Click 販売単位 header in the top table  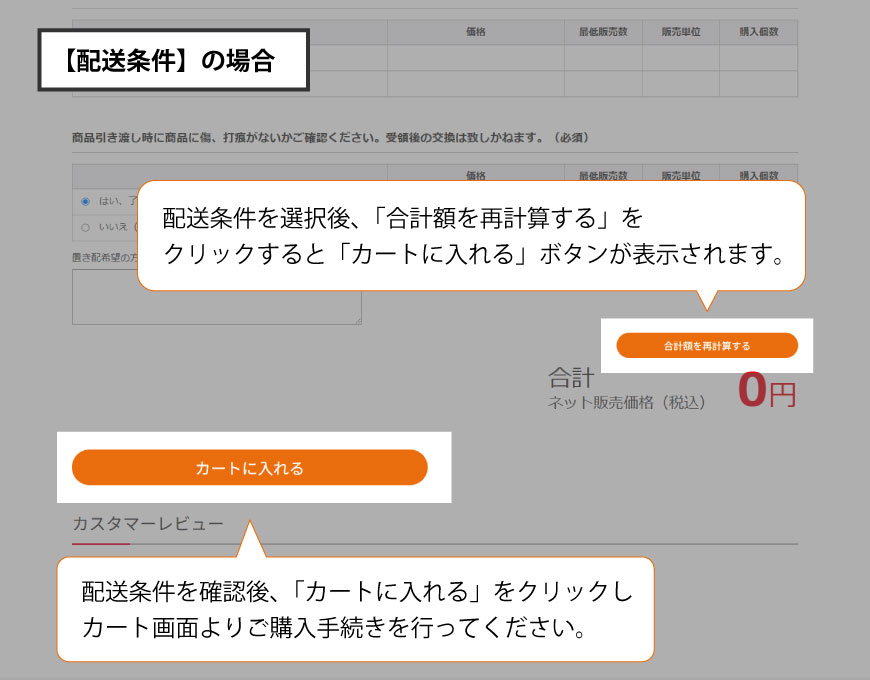click(680, 32)
